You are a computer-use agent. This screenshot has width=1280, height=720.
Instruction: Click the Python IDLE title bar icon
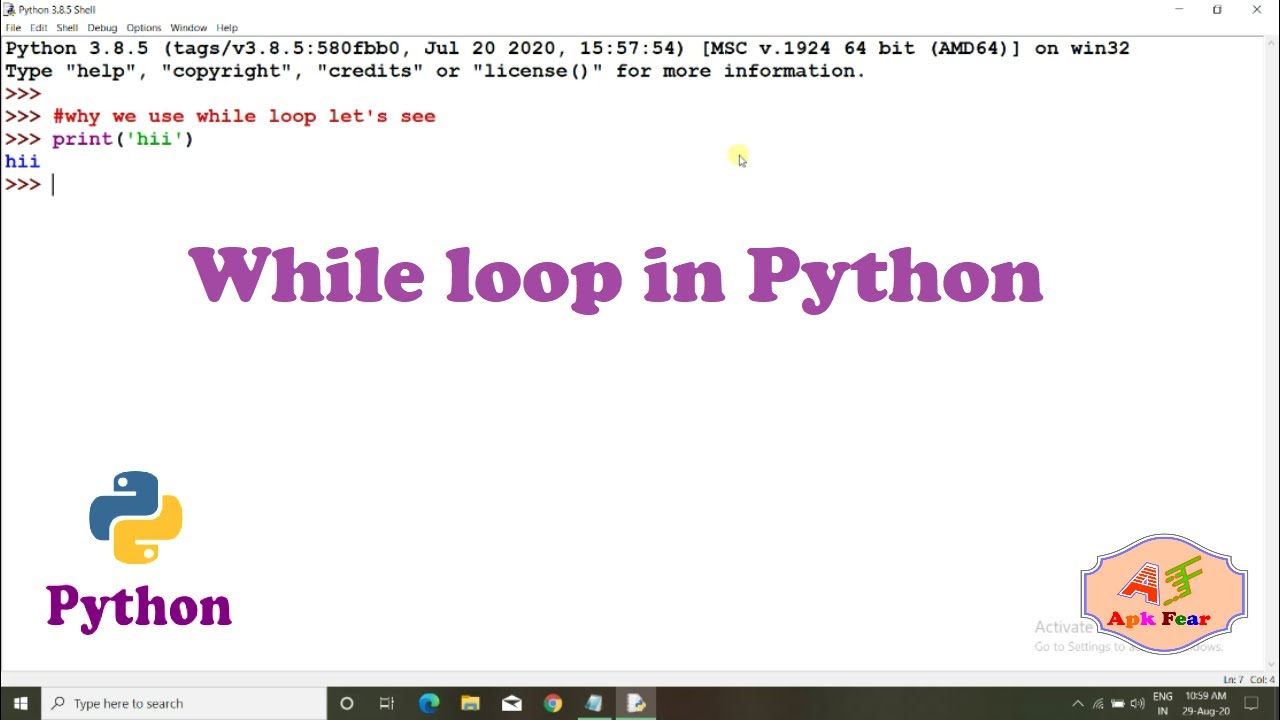9,9
